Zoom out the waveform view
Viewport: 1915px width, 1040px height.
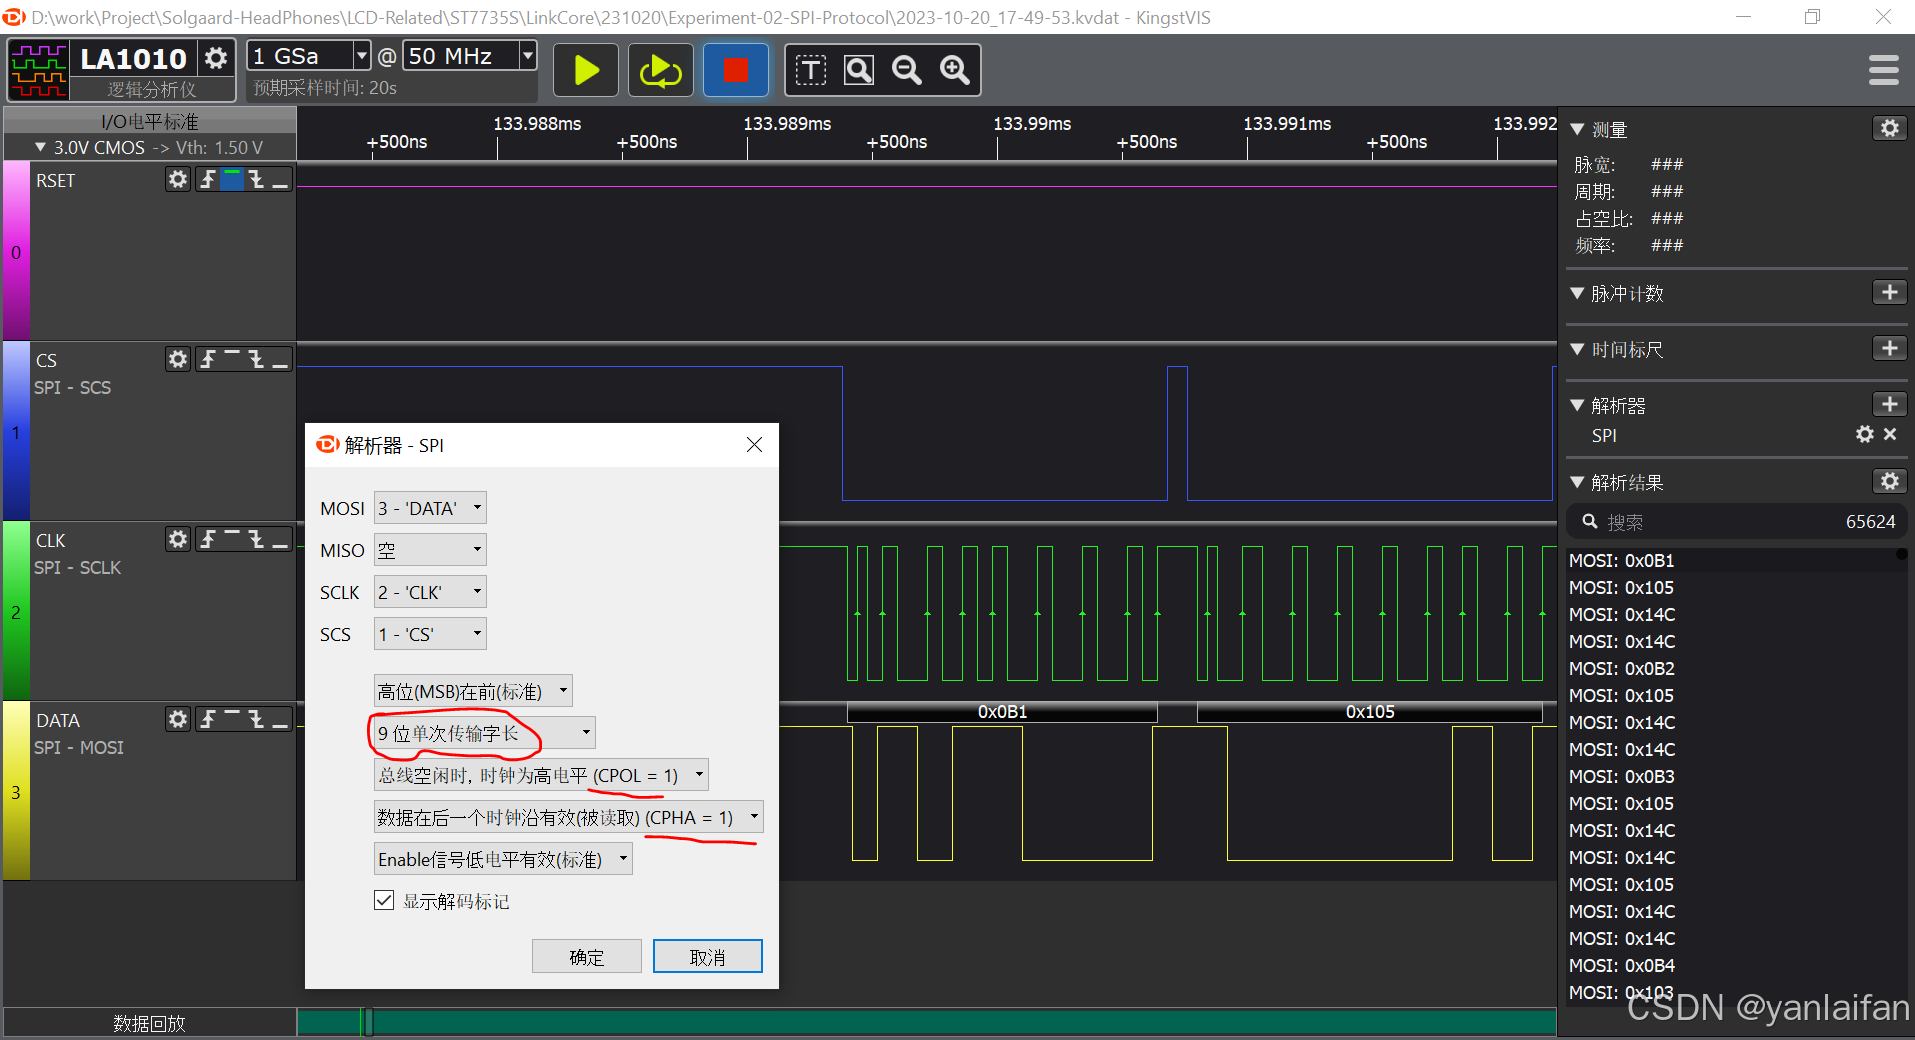tap(907, 70)
